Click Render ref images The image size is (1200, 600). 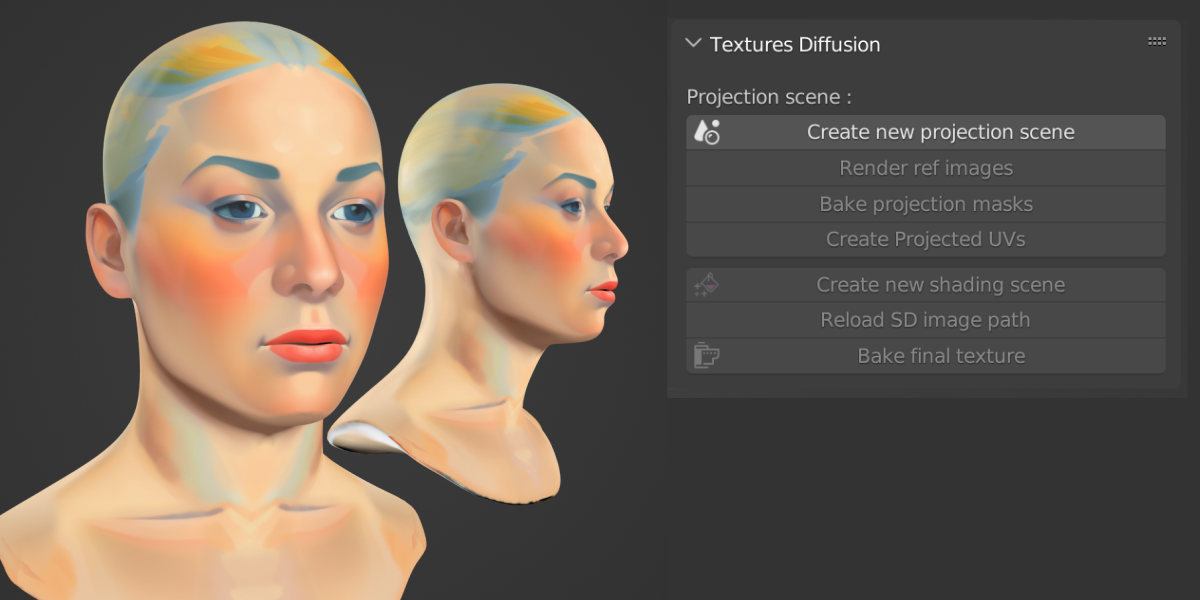tap(925, 167)
